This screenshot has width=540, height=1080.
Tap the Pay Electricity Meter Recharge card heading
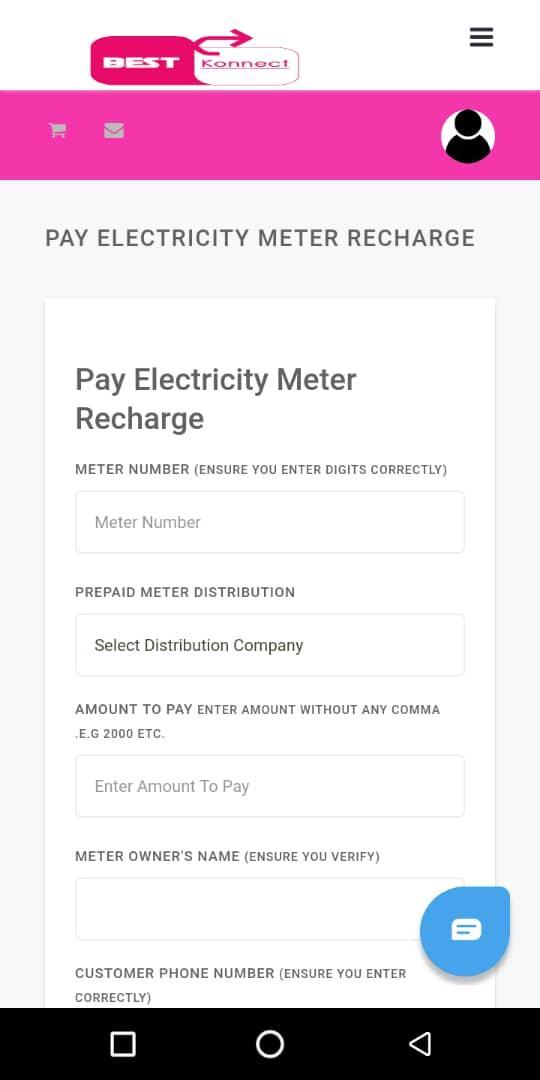tap(216, 399)
